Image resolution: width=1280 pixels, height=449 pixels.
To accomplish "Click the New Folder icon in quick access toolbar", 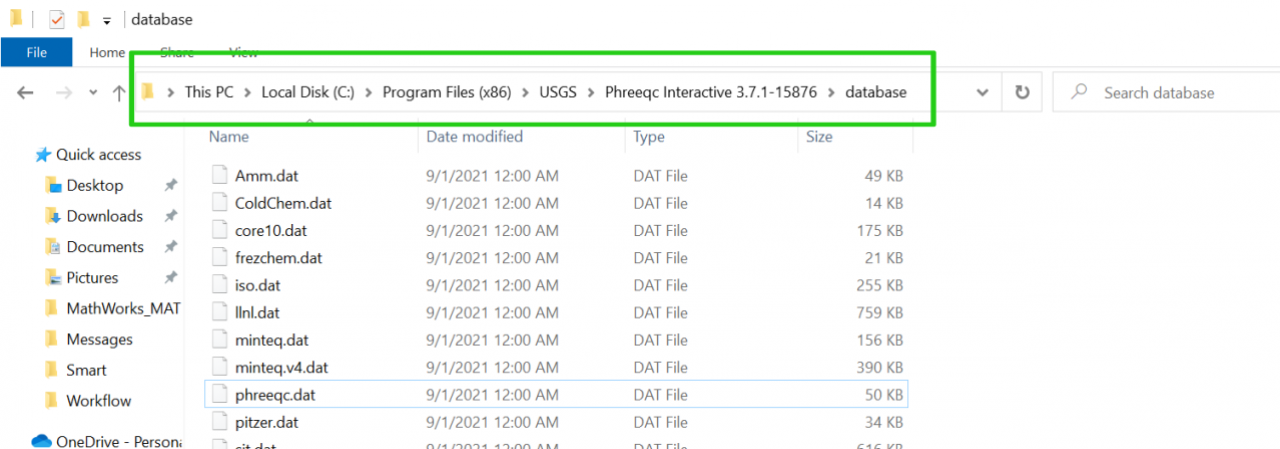I will tap(84, 19).
